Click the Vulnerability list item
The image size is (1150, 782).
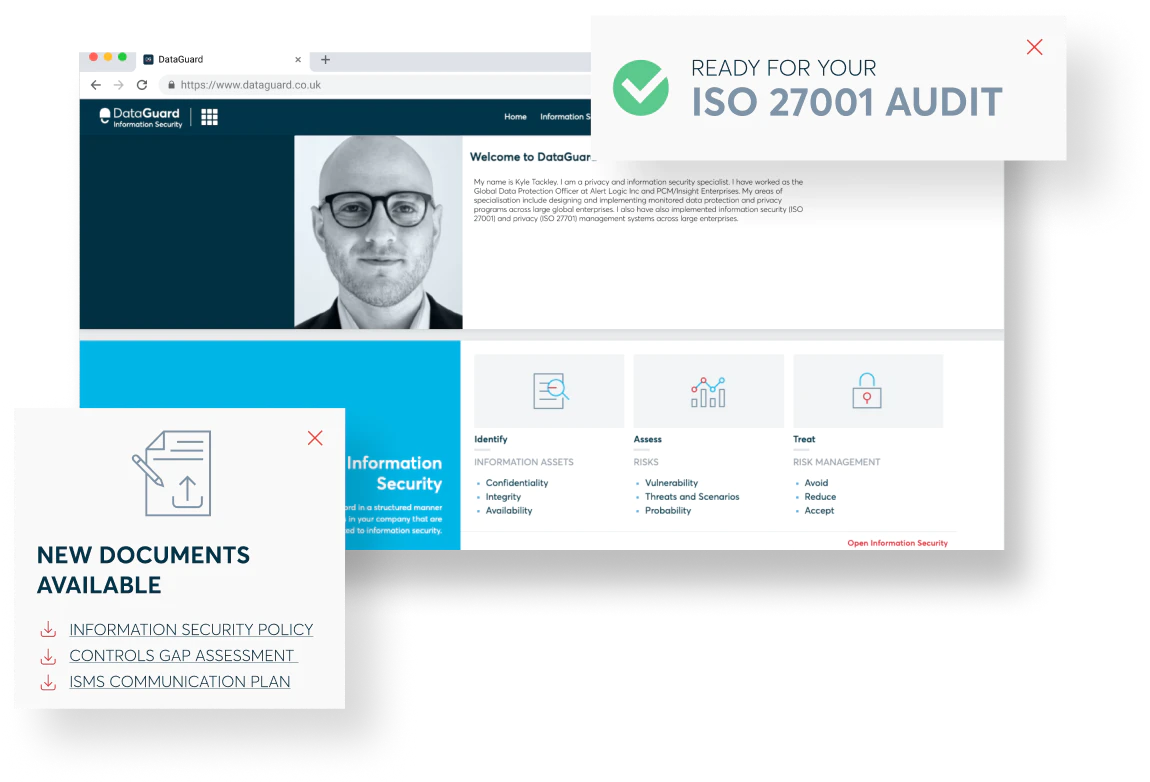(671, 483)
